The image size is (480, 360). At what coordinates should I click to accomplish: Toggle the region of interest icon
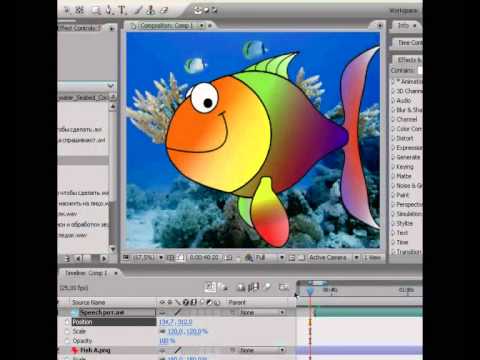point(292,258)
